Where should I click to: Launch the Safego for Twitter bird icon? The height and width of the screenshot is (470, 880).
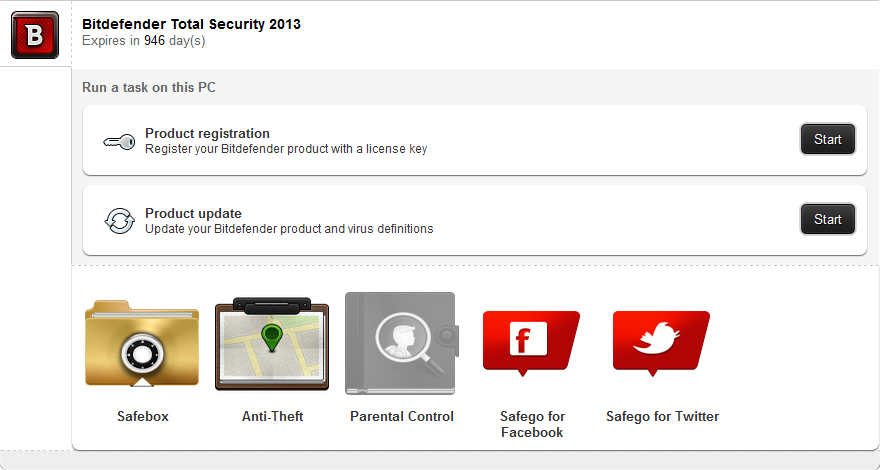tap(661, 341)
